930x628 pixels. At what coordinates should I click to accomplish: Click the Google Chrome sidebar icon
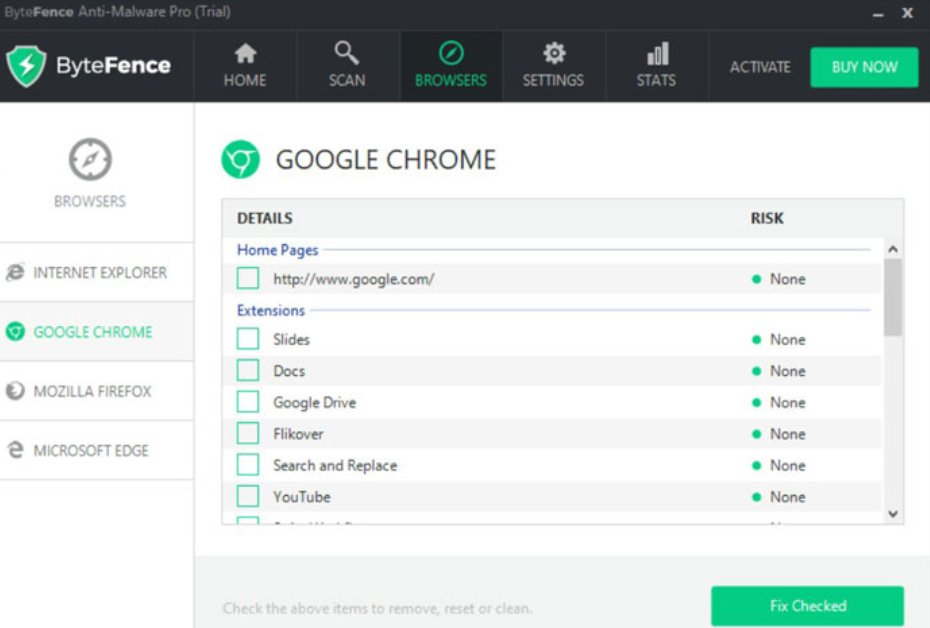[15, 331]
